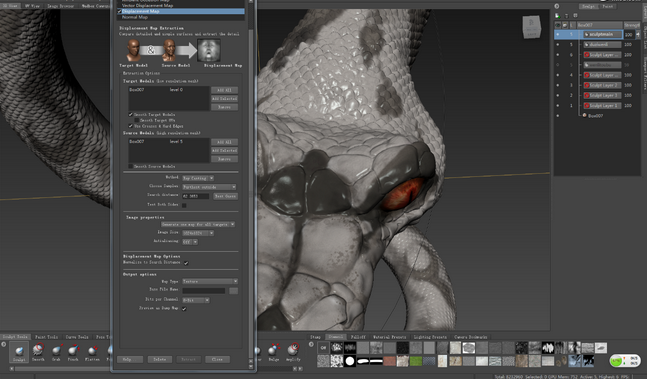Click the lock column header icon in Layers
Screen dimensions: 647x379
565,25
